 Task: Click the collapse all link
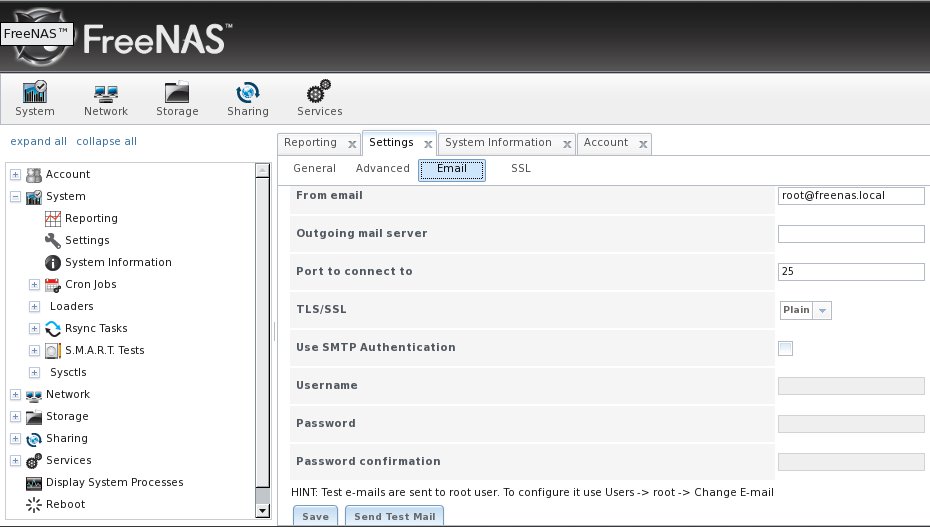[107, 142]
